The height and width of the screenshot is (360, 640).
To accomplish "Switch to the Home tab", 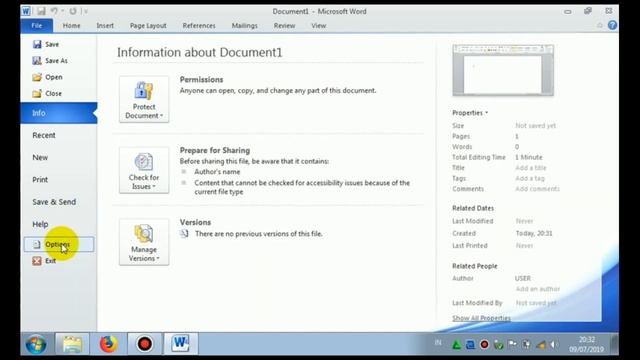I will (x=71, y=25).
